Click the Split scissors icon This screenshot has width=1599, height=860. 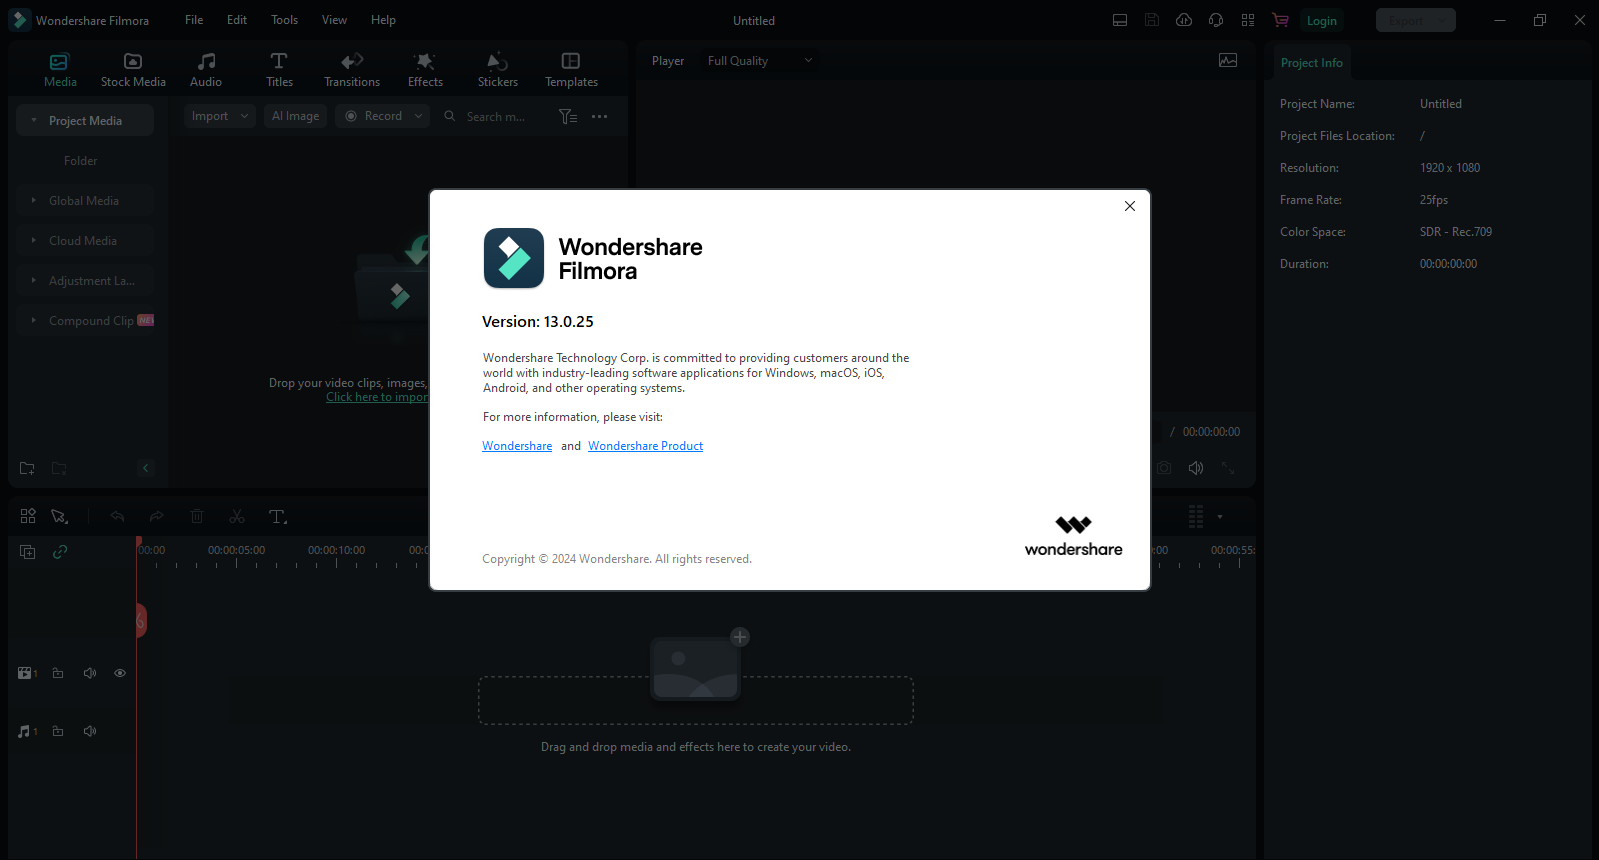tap(237, 516)
